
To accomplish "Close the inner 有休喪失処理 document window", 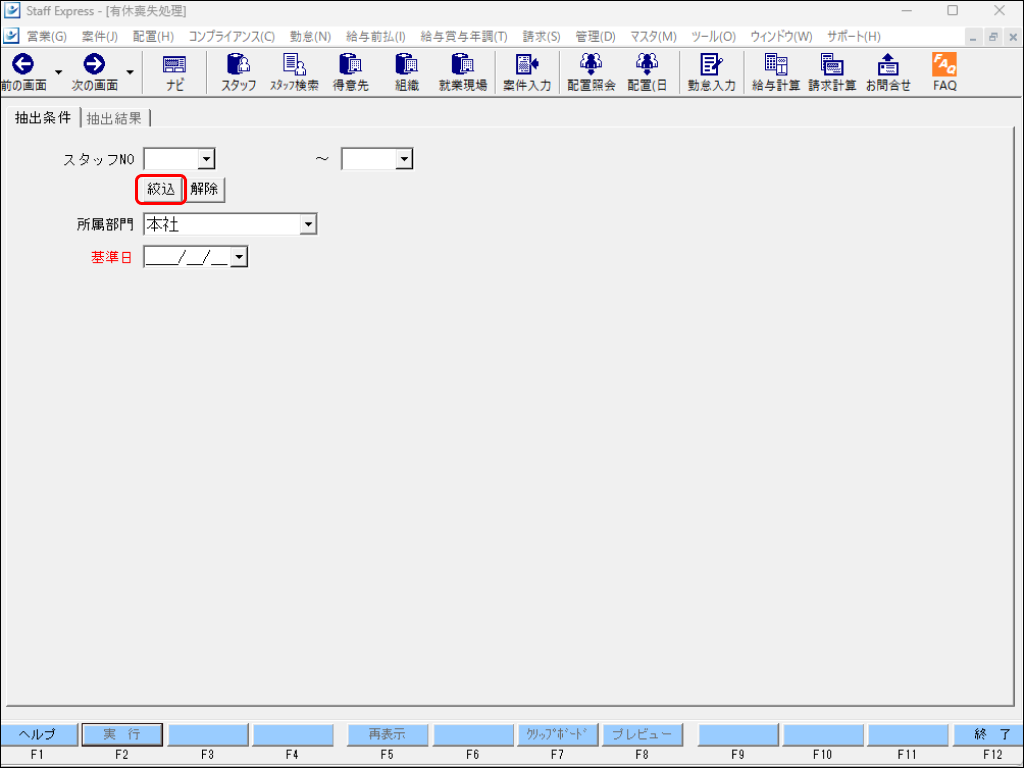I will click(1012, 37).
